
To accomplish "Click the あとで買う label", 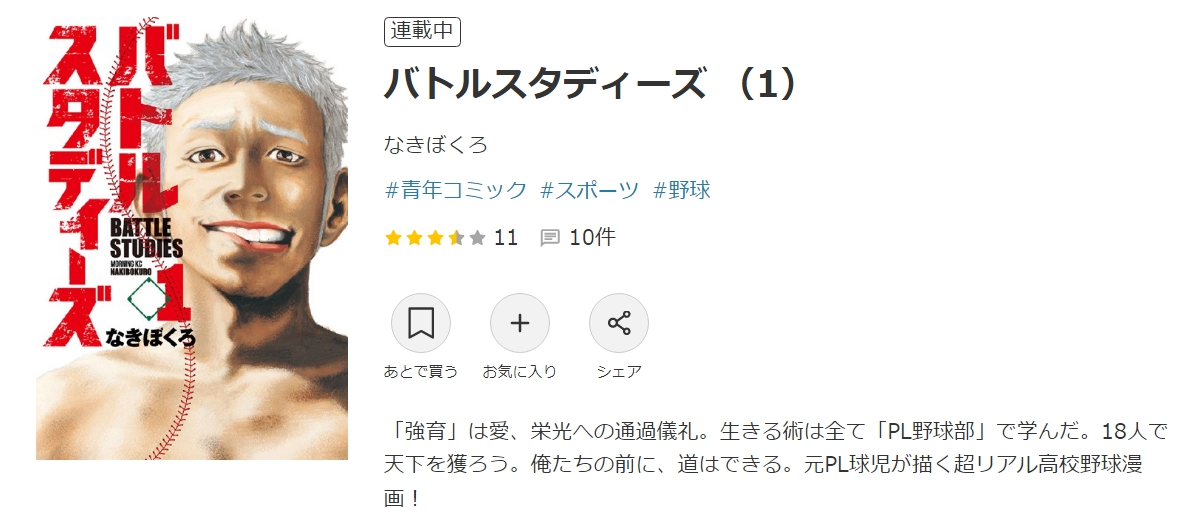I will [x=421, y=372].
